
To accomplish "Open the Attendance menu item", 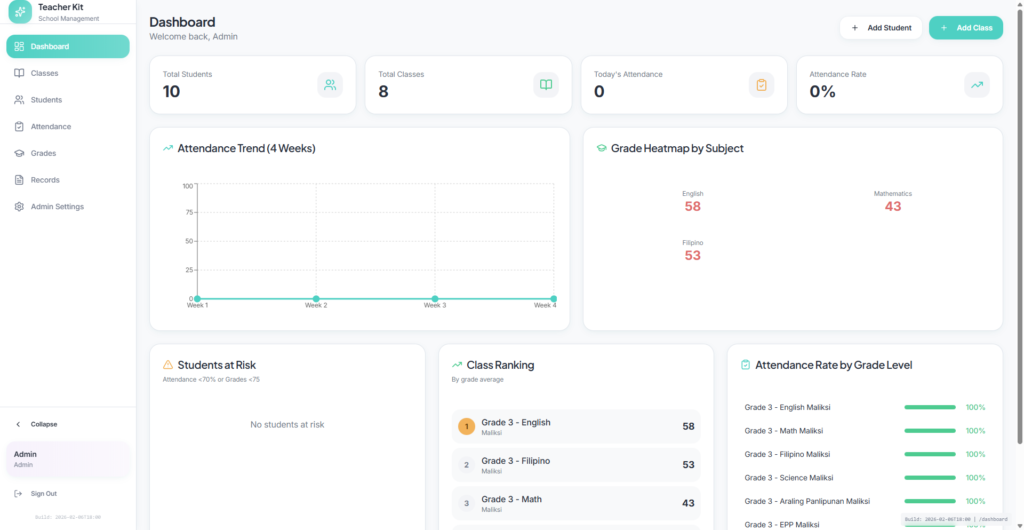I will tap(50, 127).
